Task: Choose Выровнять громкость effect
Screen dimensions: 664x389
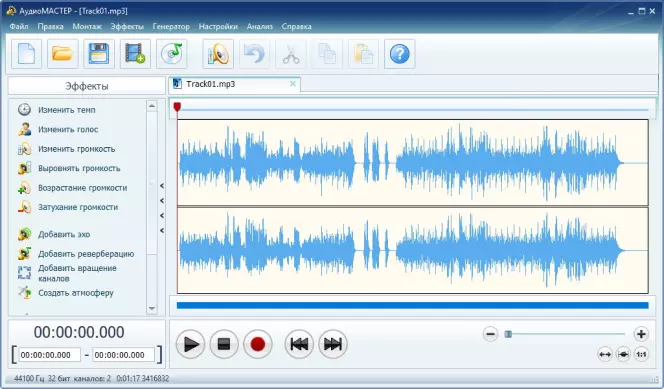Action: (x=79, y=168)
